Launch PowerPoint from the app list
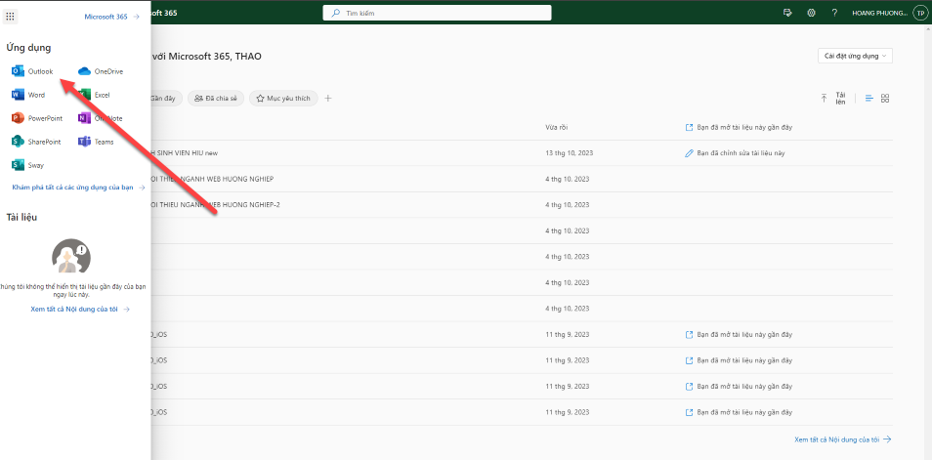This screenshot has width=932, height=460. tap(37, 118)
